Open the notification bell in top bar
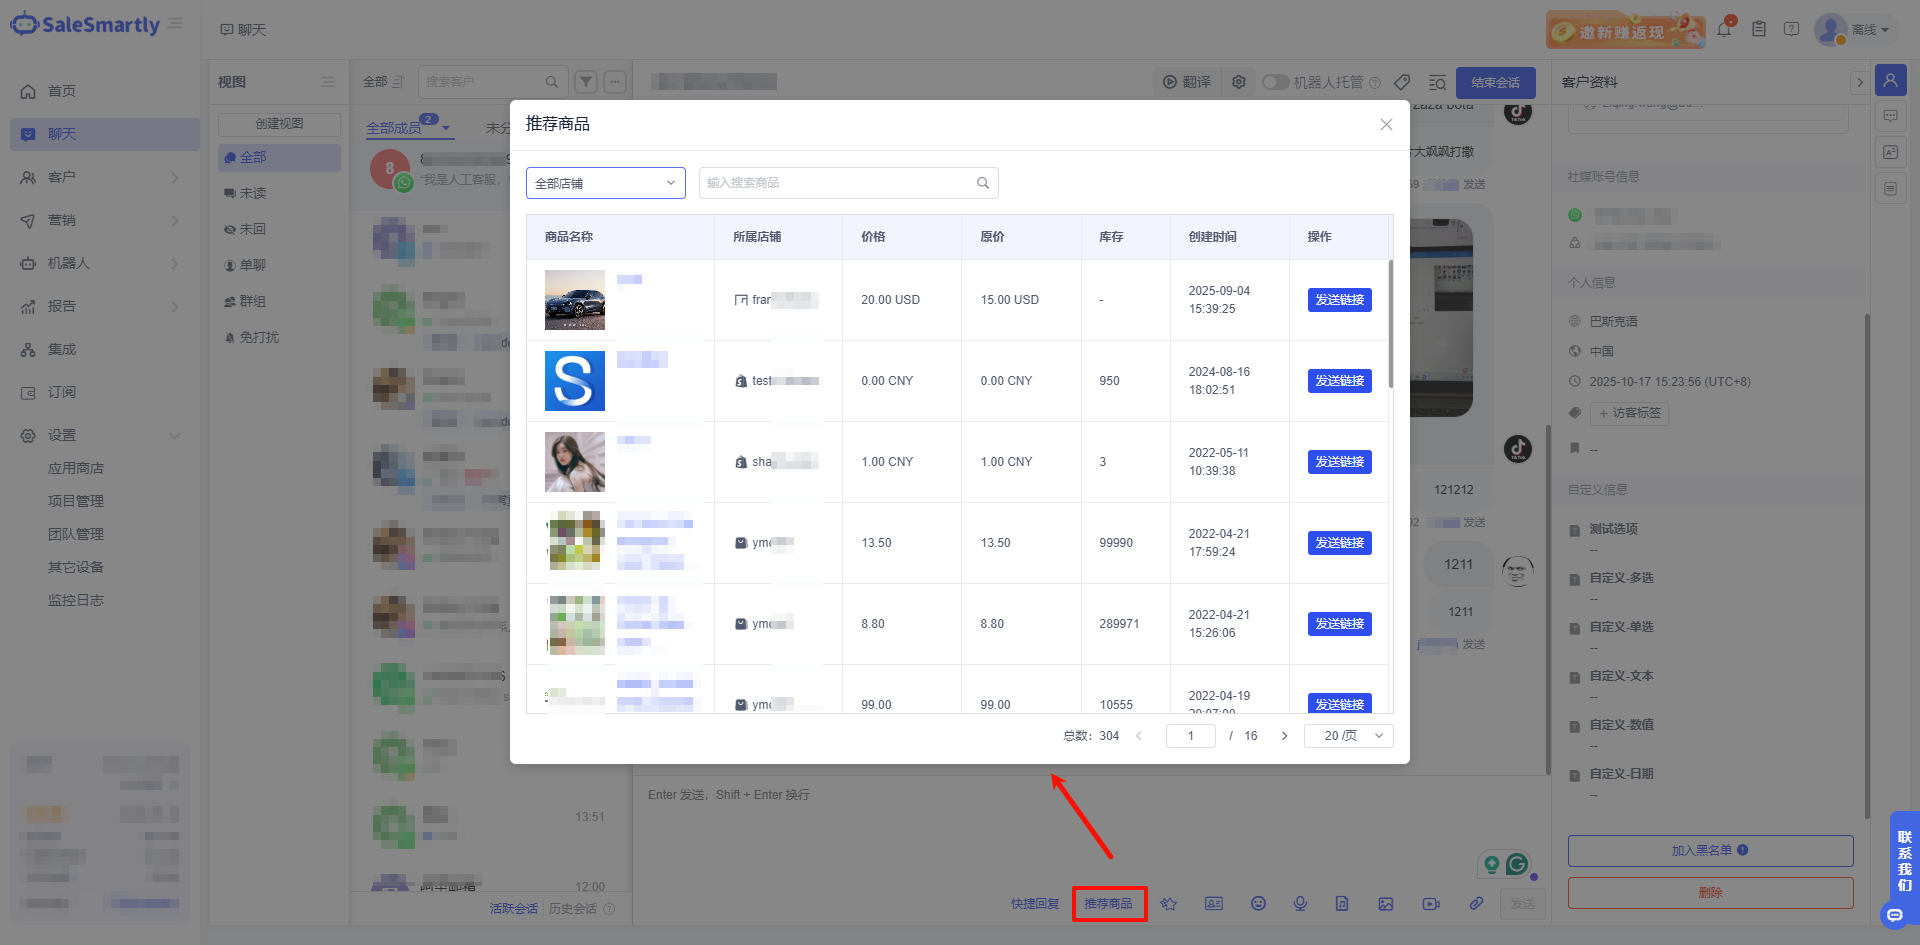Viewport: 1920px width, 945px height. click(1724, 29)
